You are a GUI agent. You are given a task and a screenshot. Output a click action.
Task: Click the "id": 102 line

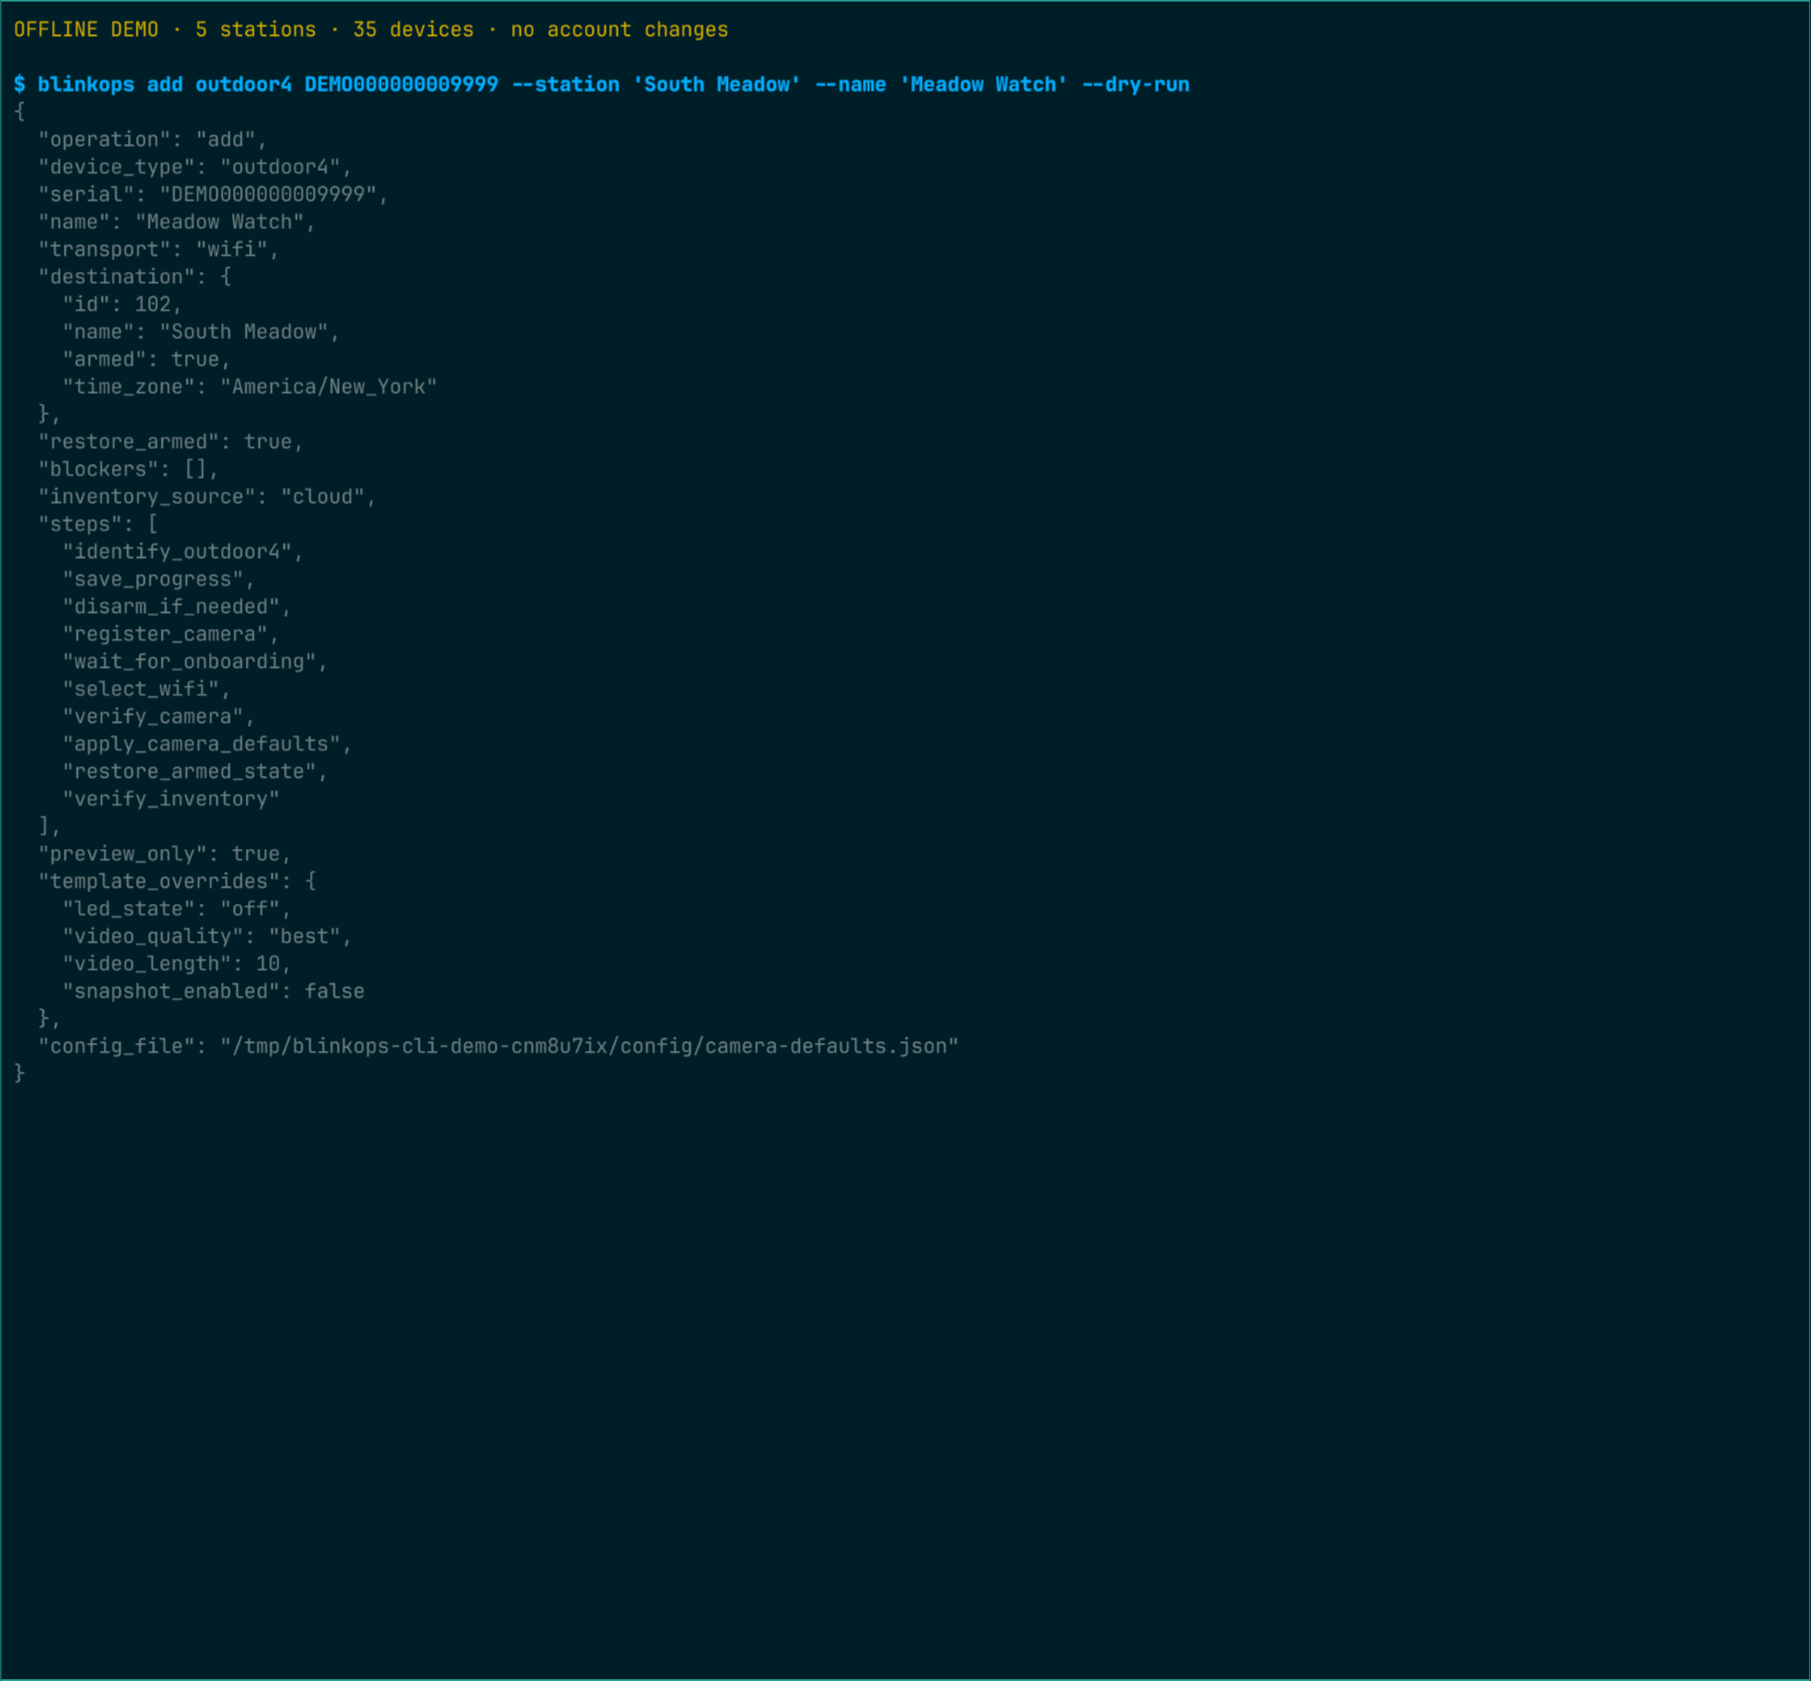click(122, 305)
